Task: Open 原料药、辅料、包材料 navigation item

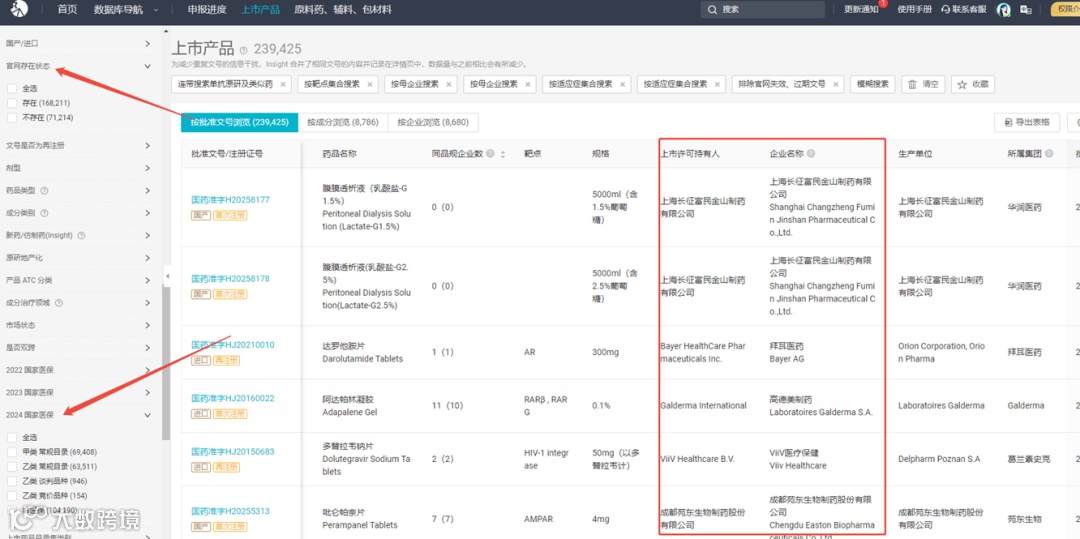Action: pyautogui.click(x=343, y=10)
